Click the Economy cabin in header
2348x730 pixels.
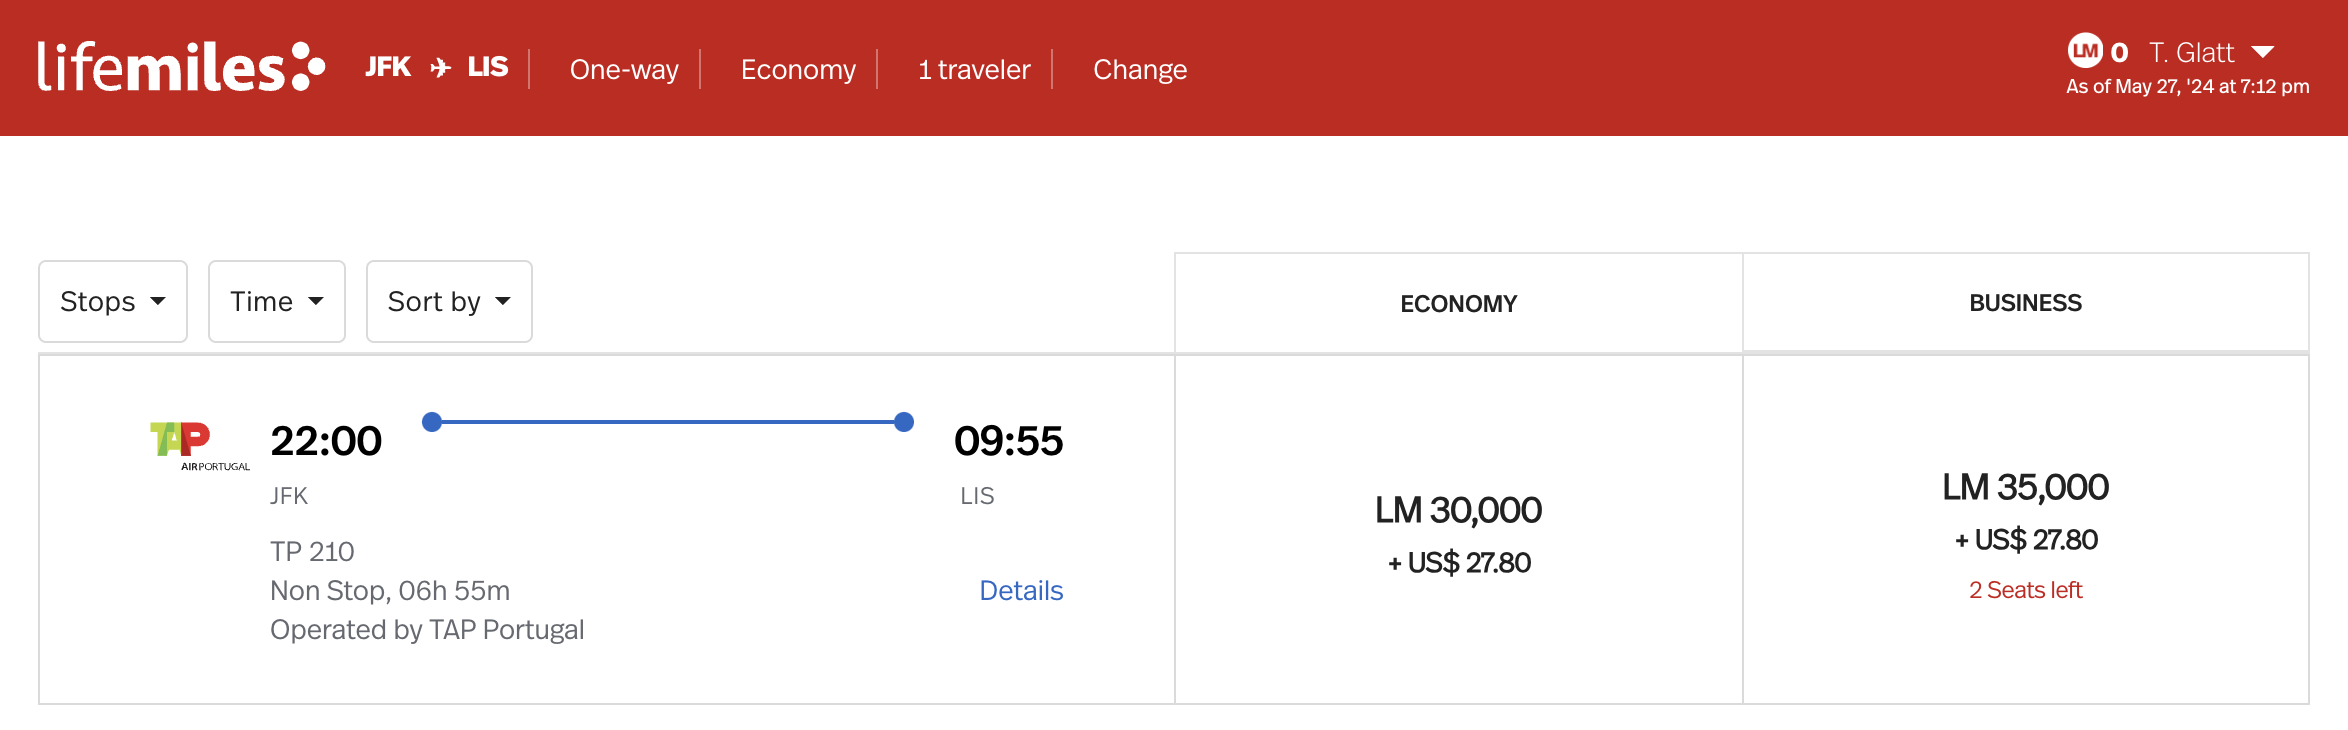(x=798, y=69)
